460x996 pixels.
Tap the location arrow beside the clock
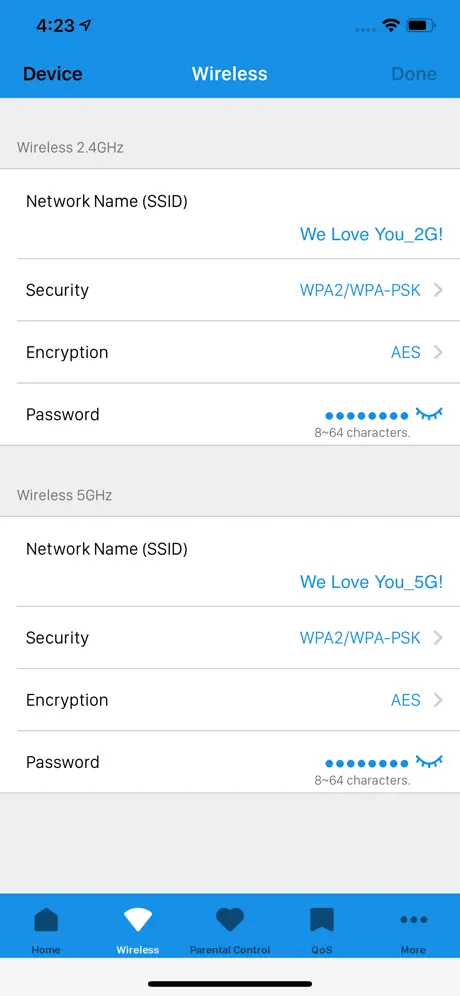[85, 26]
